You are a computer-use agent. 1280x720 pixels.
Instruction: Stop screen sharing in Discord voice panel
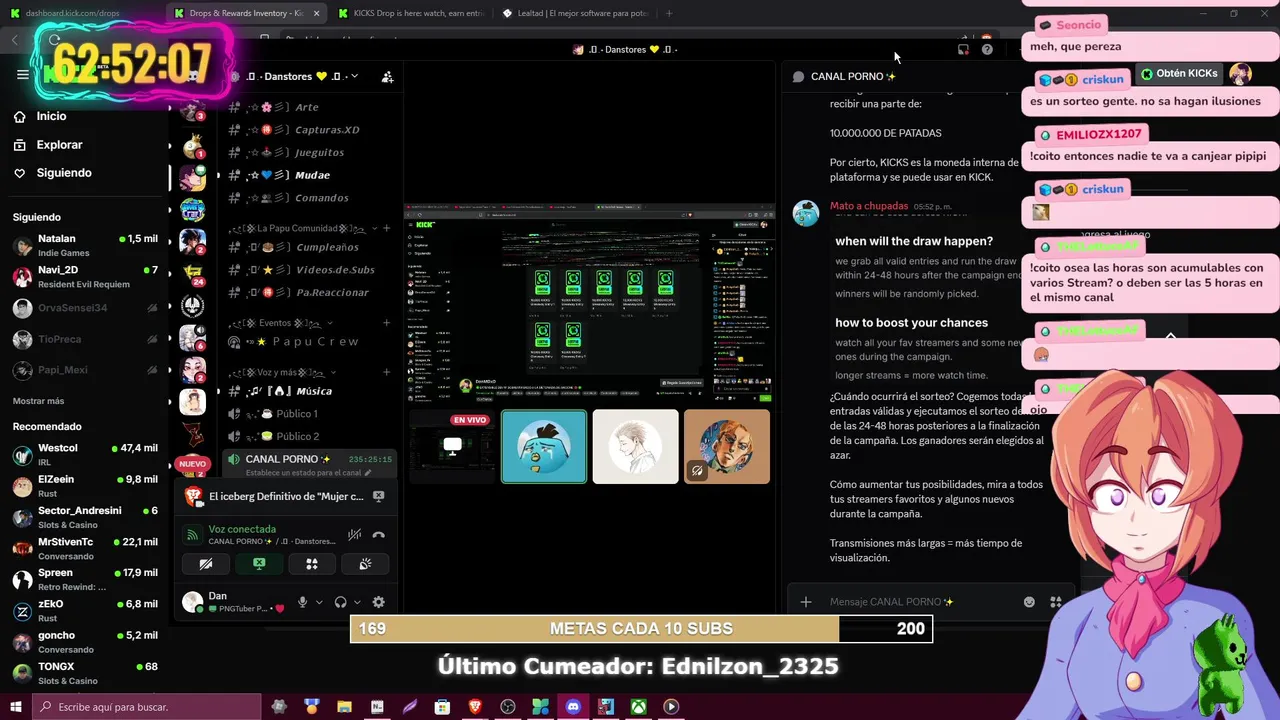pos(259,564)
